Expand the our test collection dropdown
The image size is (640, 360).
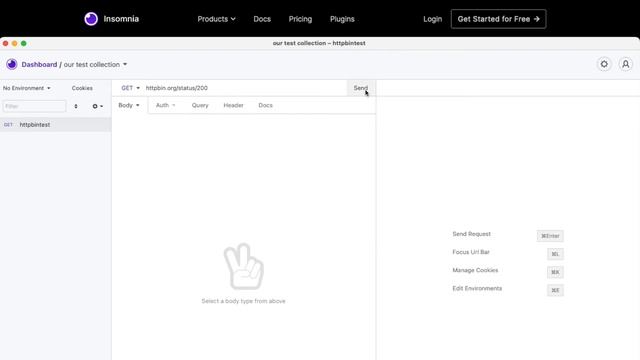pos(95,64)
